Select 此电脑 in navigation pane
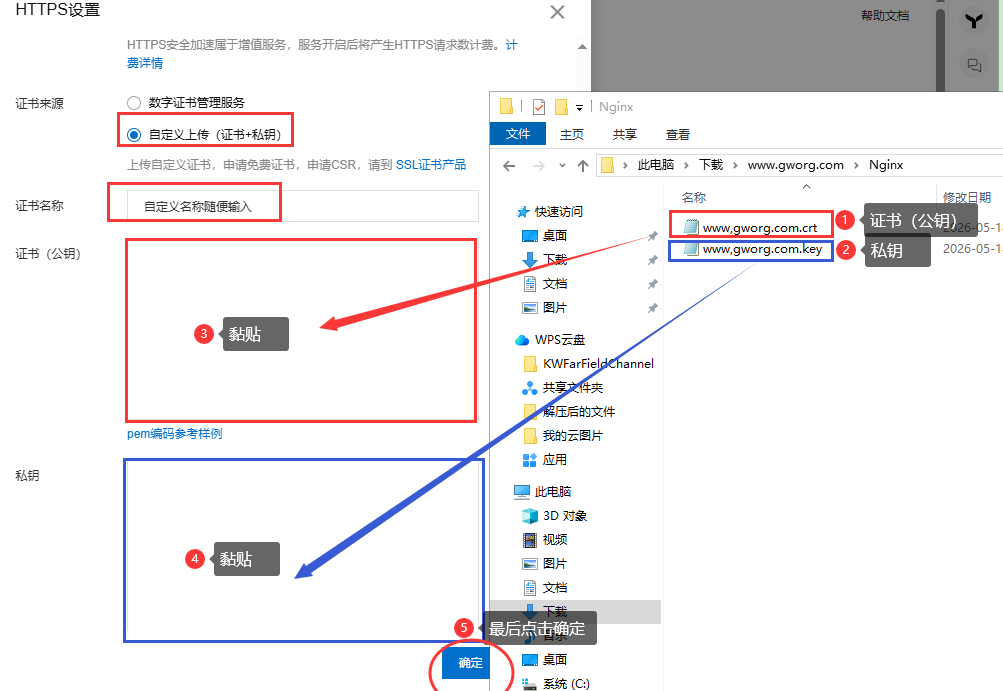 552,491
